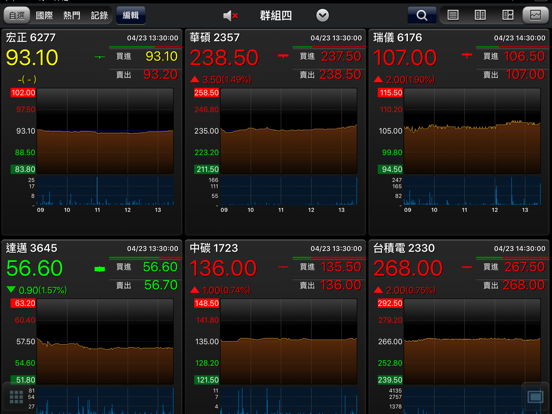This screenshot has width=552, height=414.
Task: Click 達邁 upper limit price 63.20
Action: (x=23, y=303)
